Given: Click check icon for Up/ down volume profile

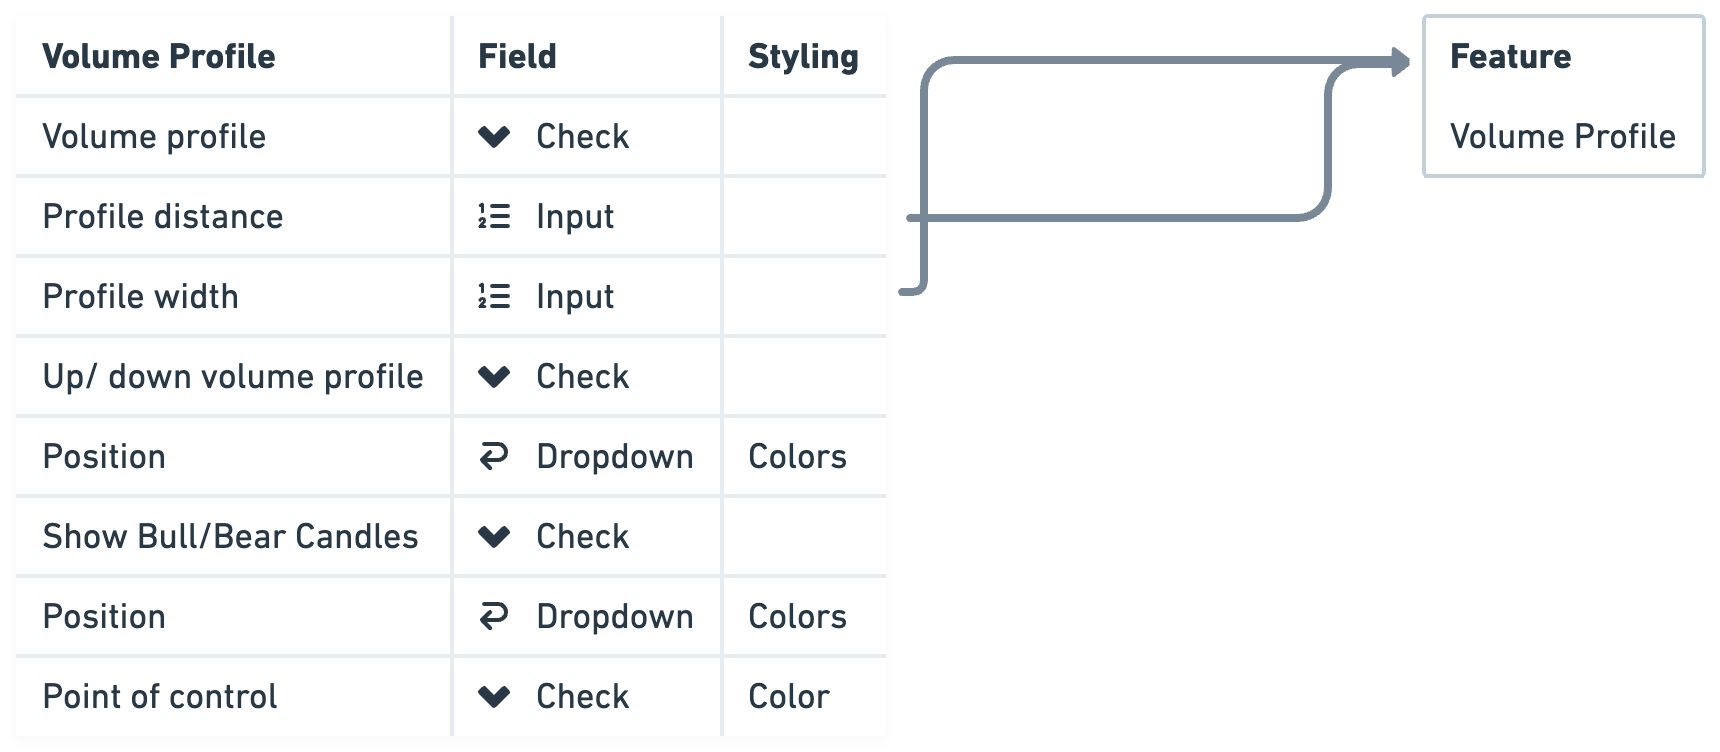Looking at the screenshot, I should point(494,377).
